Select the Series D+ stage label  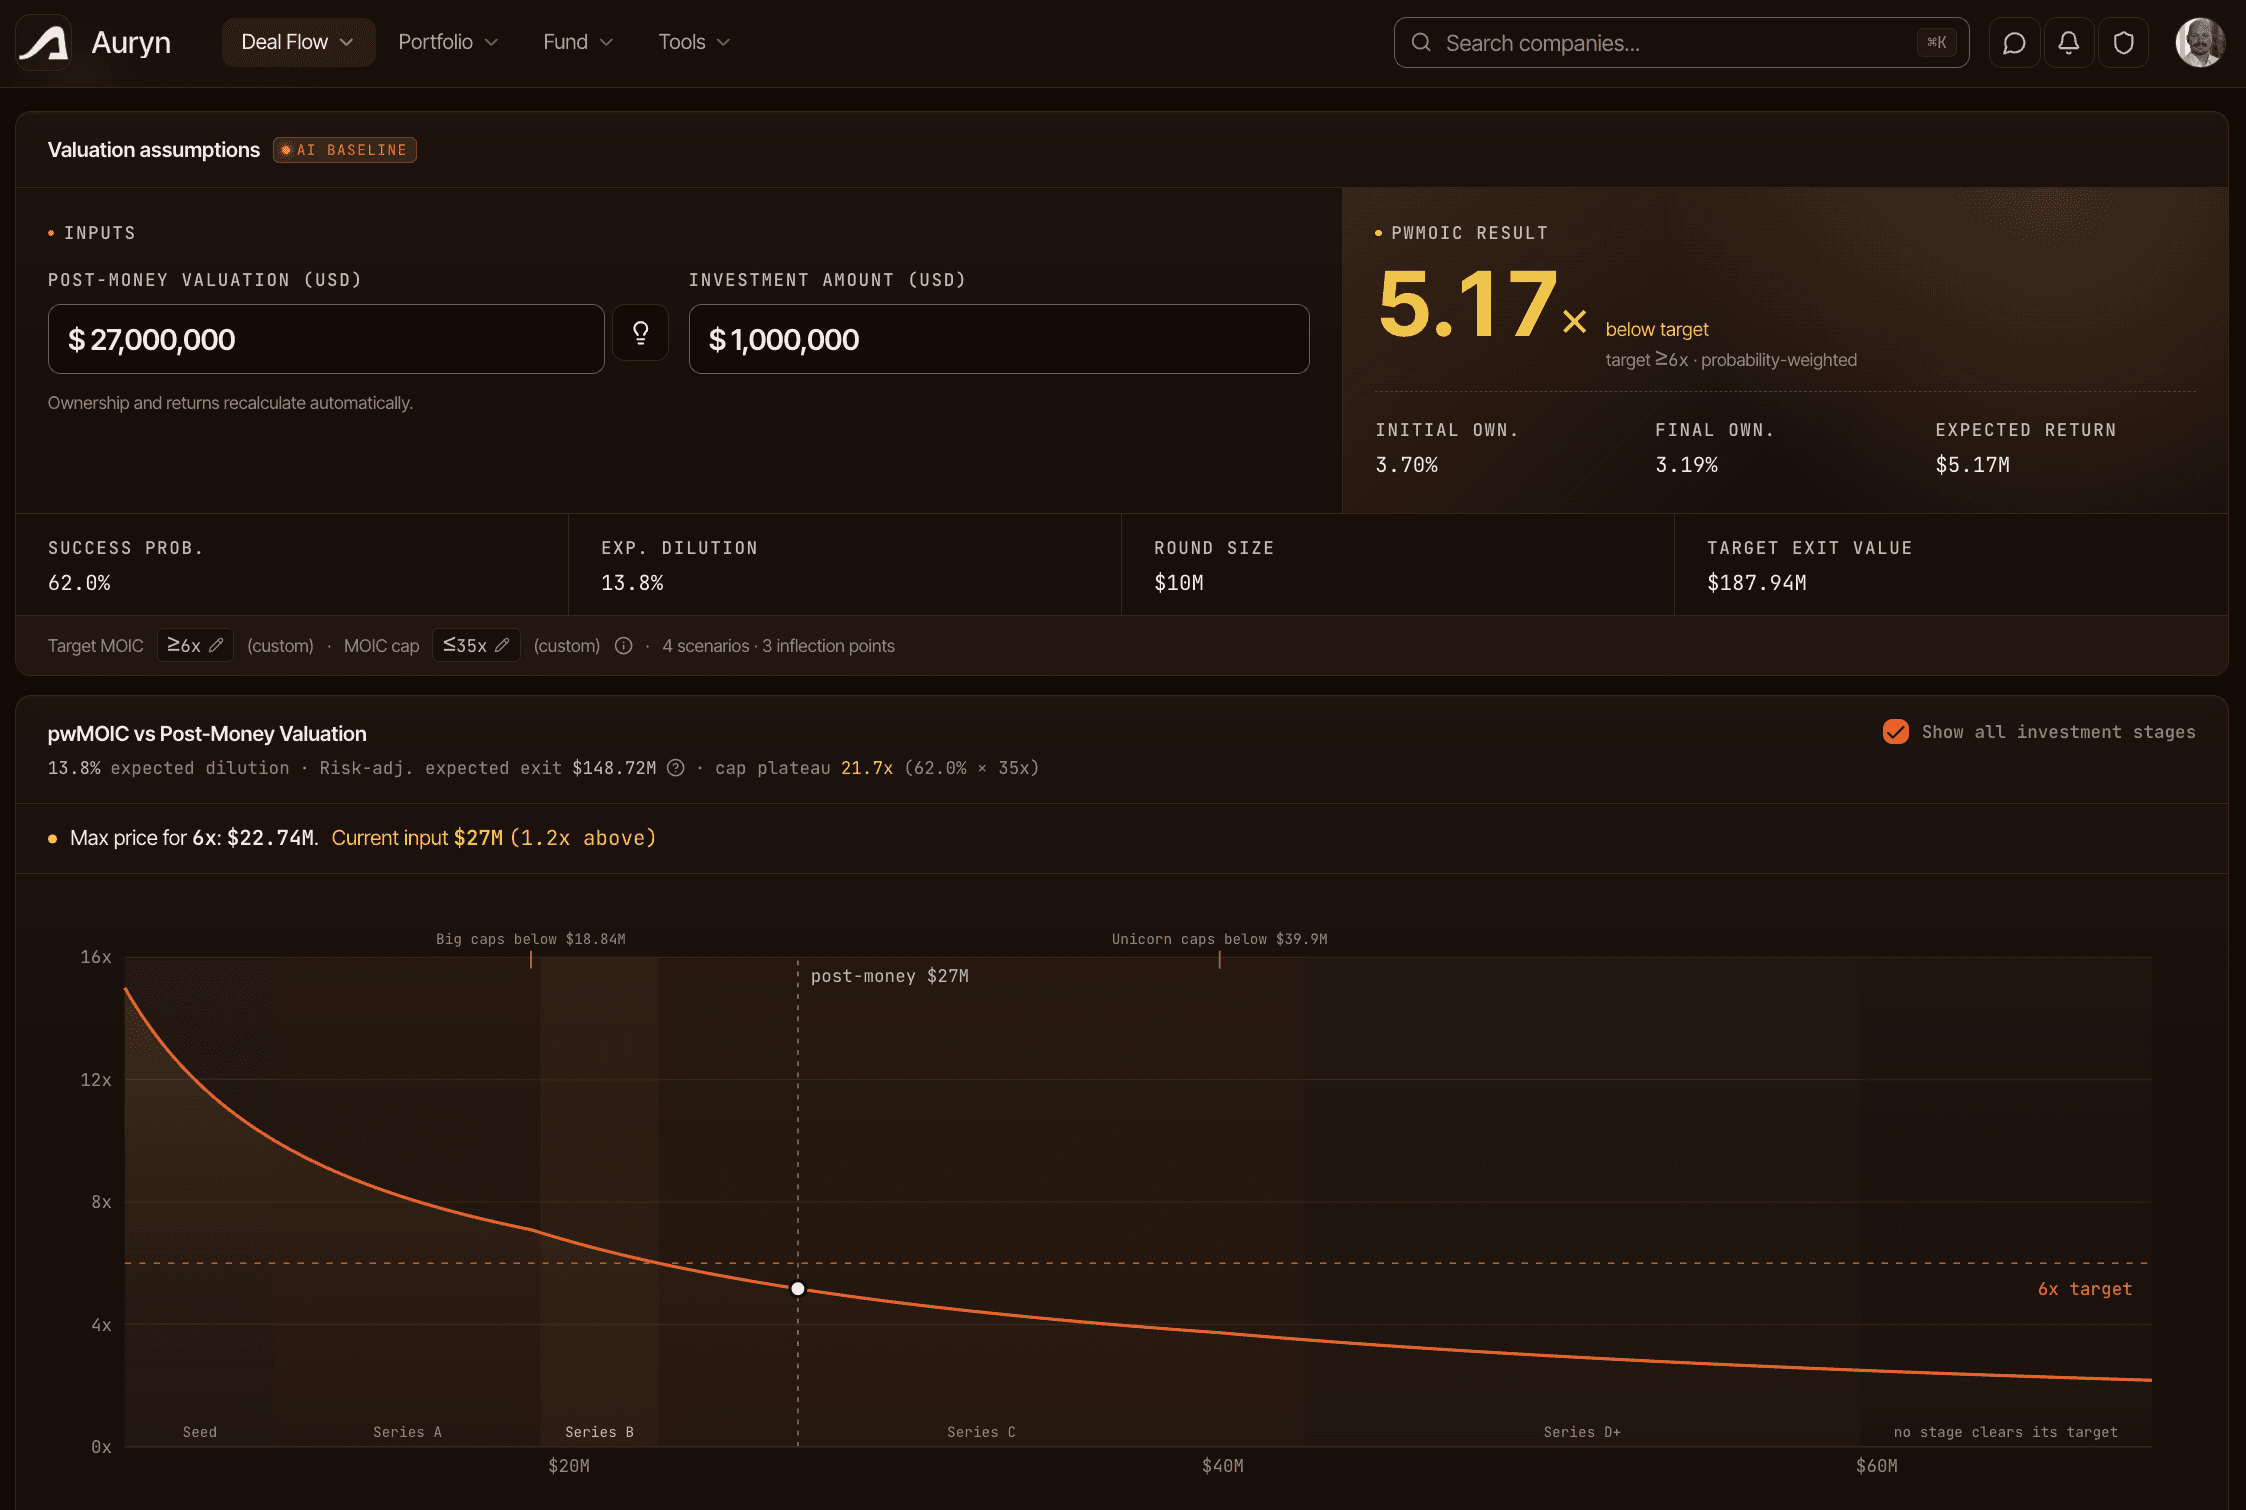(x=1581, y=1432)
